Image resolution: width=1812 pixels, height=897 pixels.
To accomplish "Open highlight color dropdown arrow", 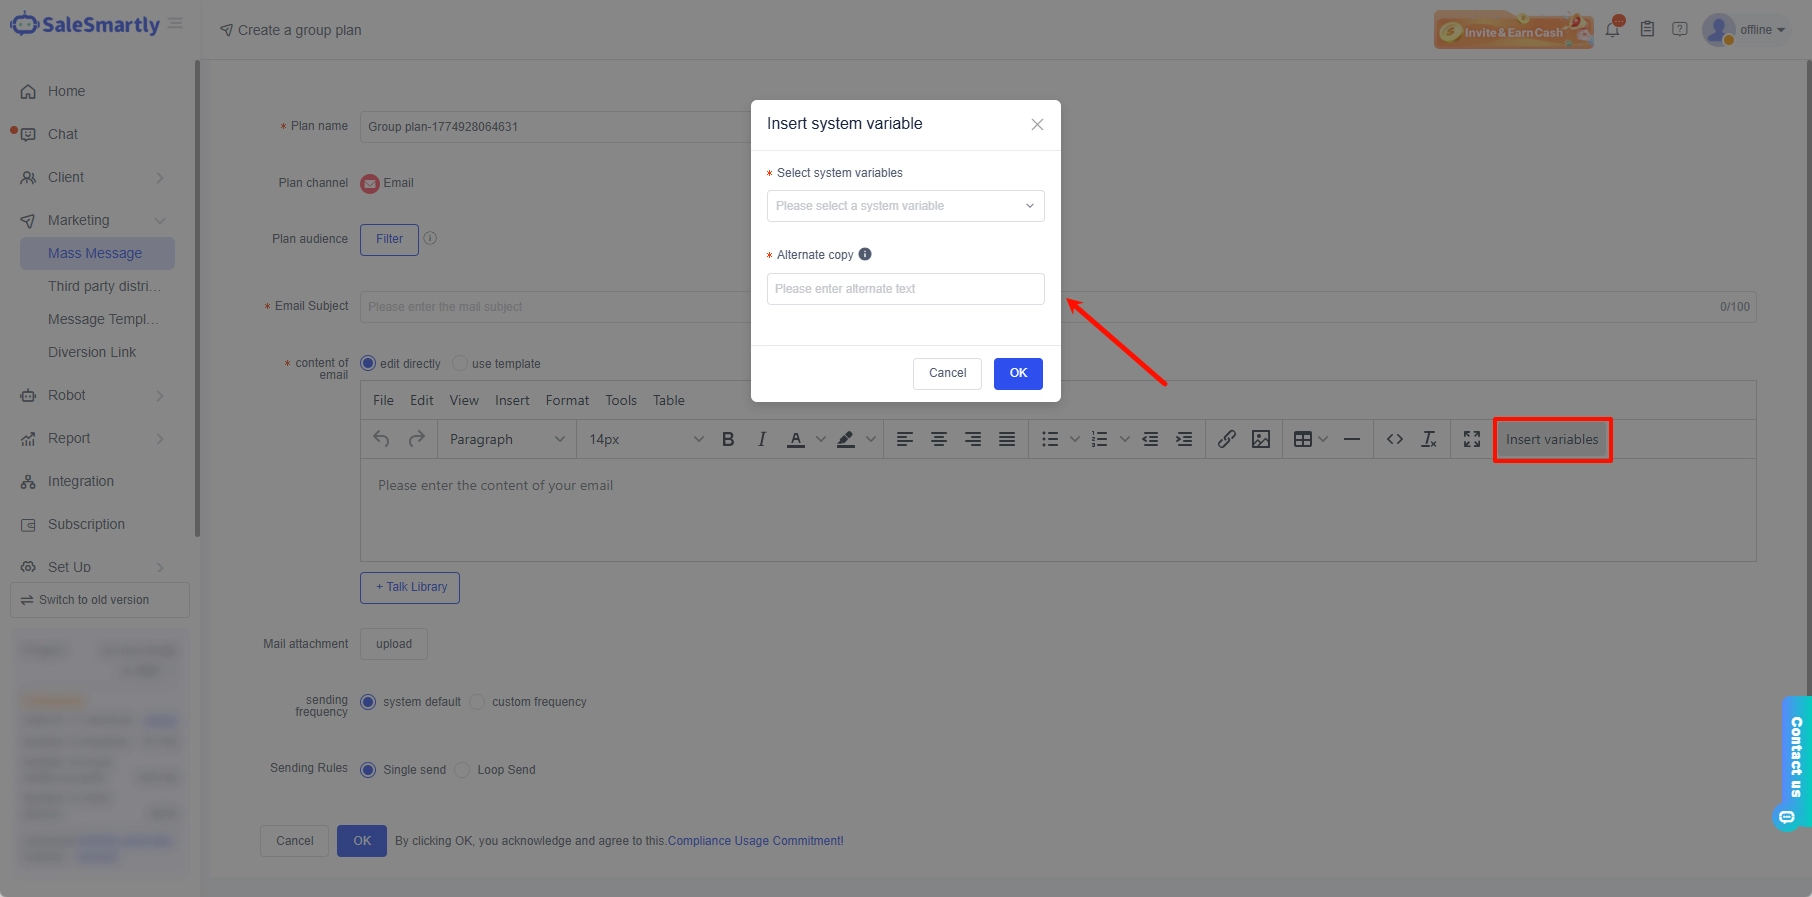I will coord(871,439).
